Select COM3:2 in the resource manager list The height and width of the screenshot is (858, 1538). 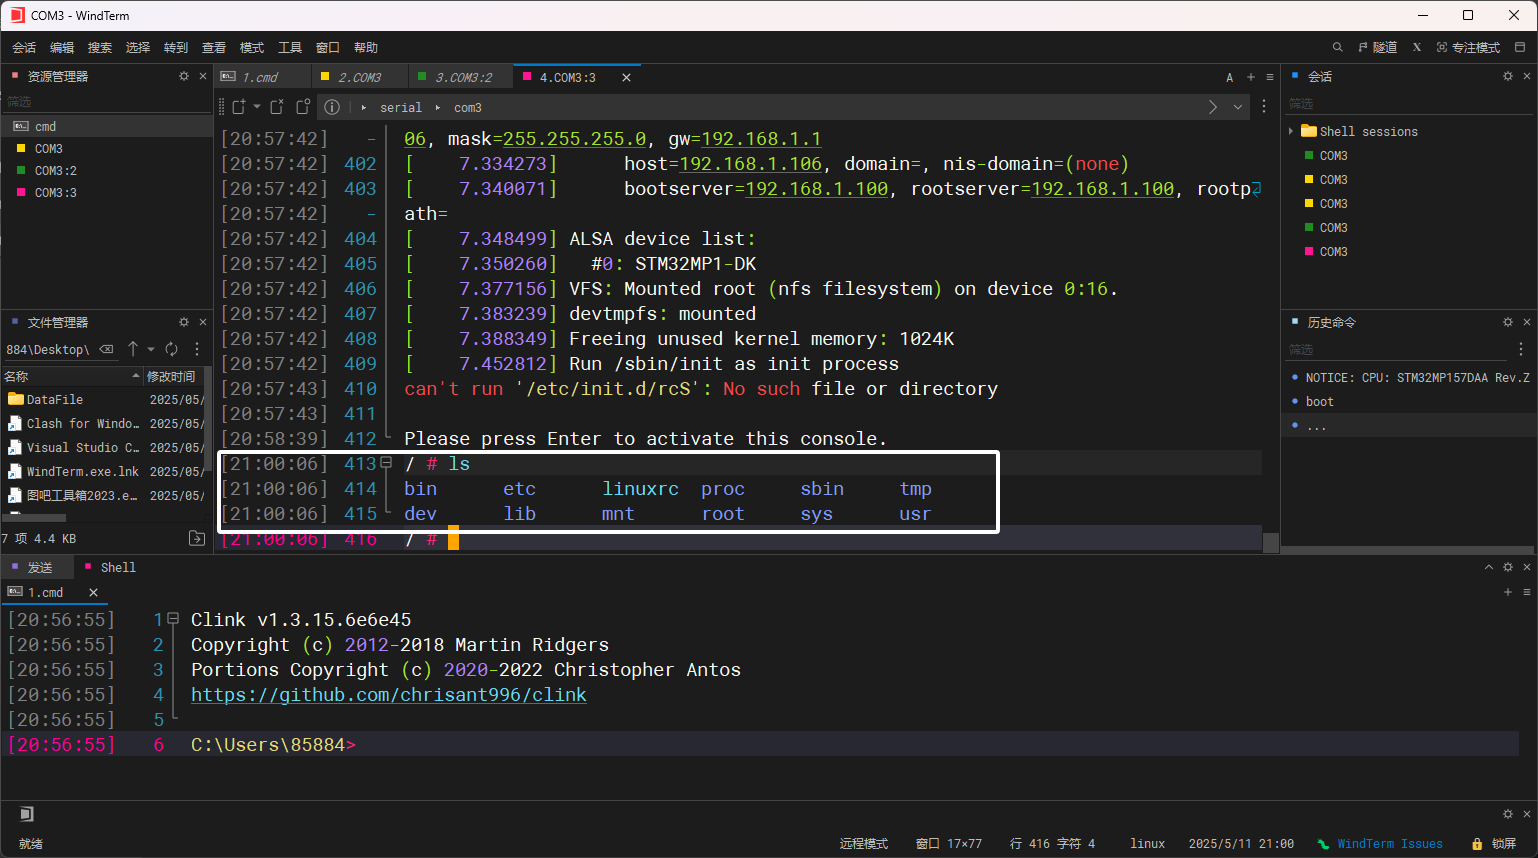(x=106, y=170)
